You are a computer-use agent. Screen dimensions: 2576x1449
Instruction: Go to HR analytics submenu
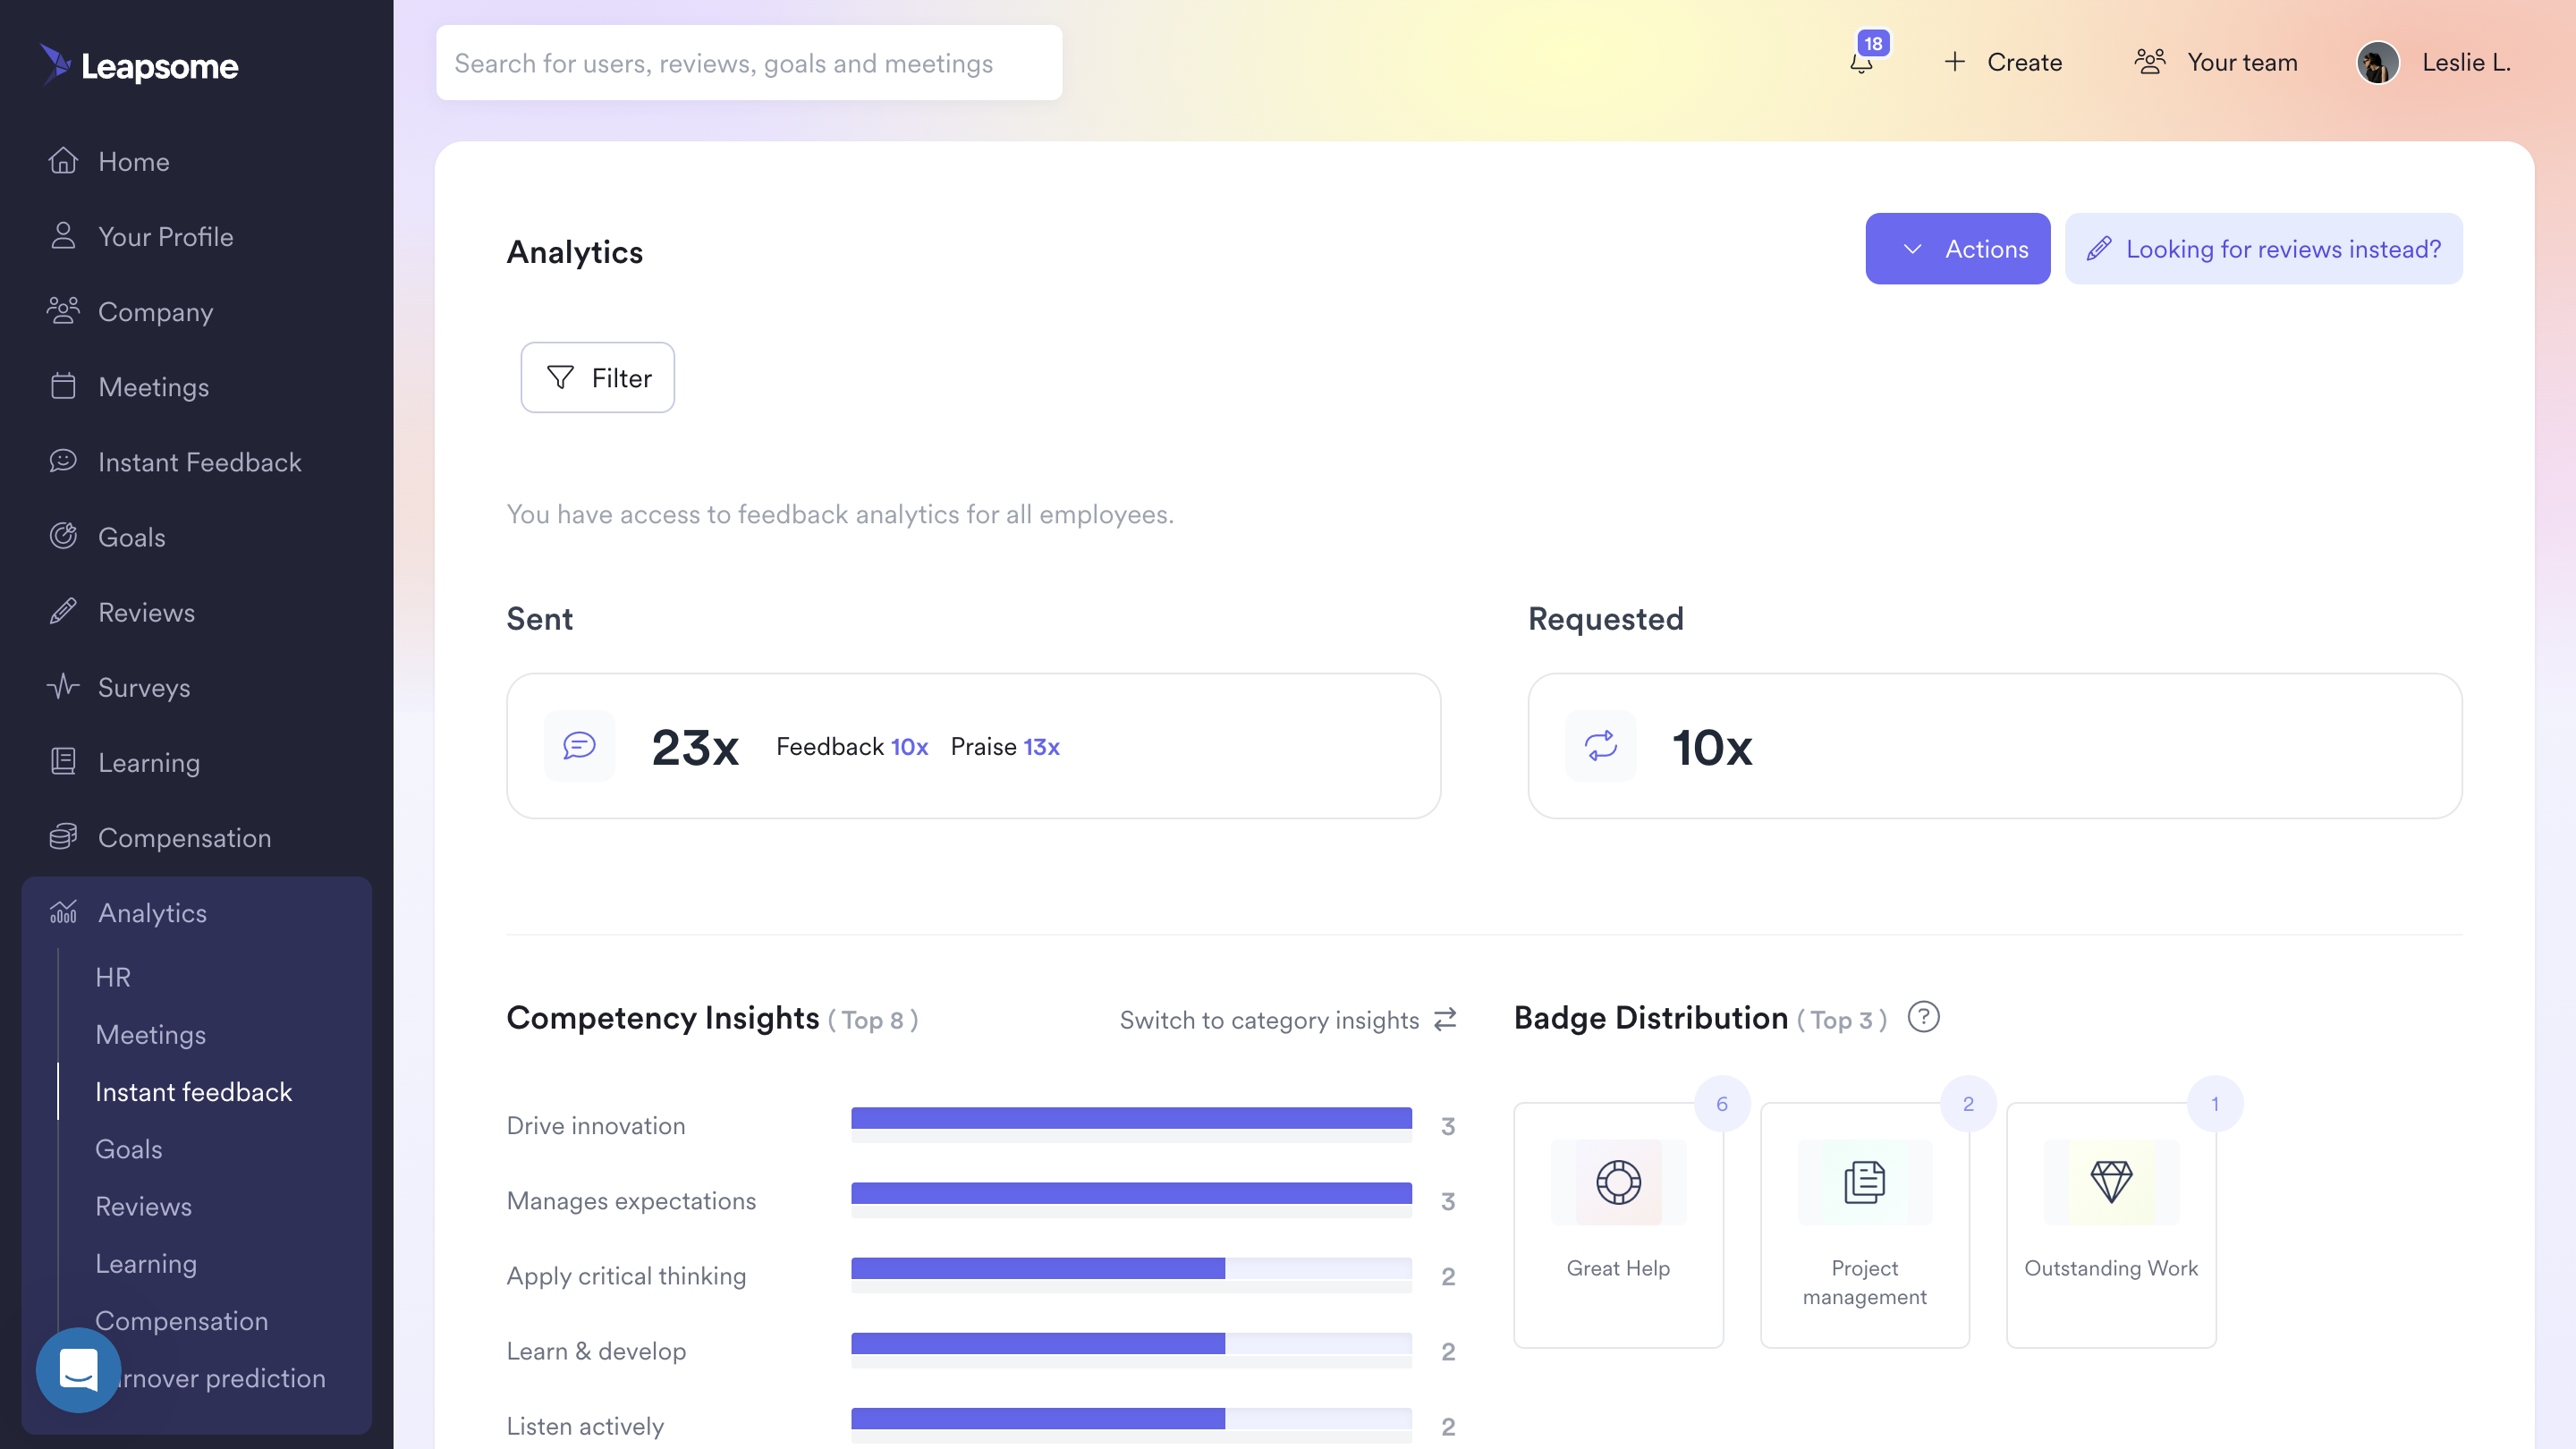[x=113, y=977]
